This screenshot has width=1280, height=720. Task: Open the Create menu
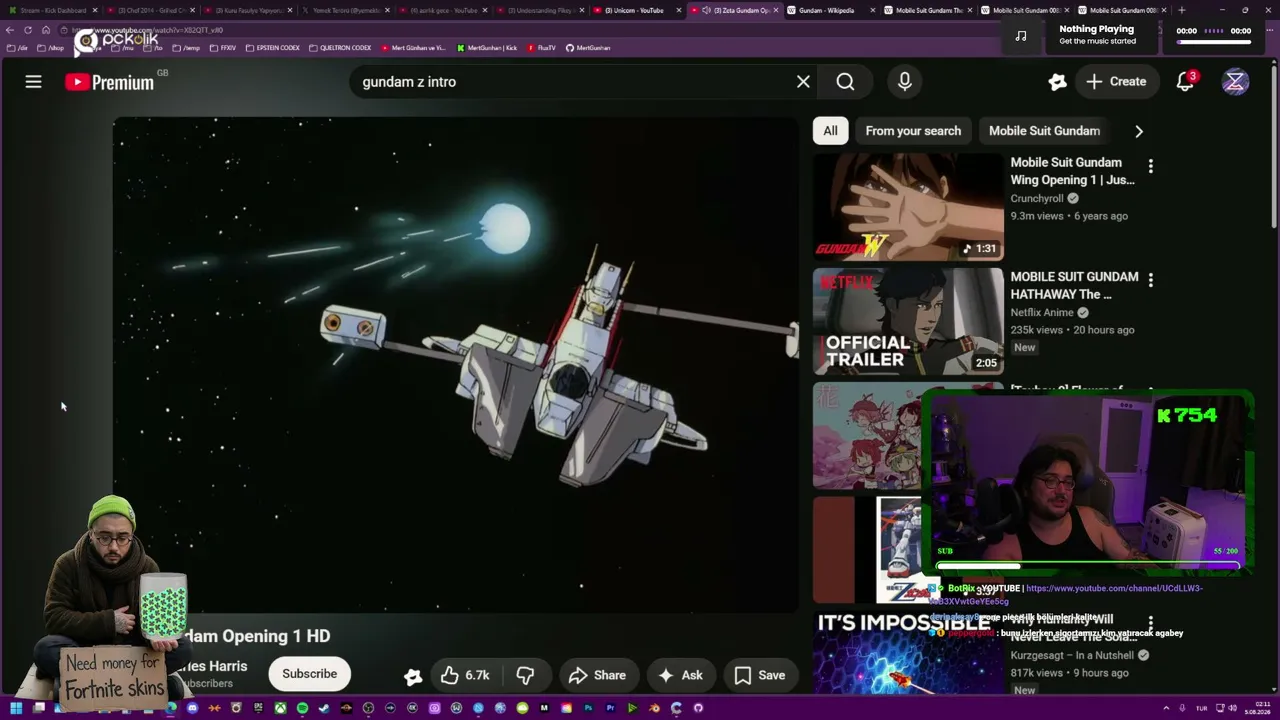1116,82
